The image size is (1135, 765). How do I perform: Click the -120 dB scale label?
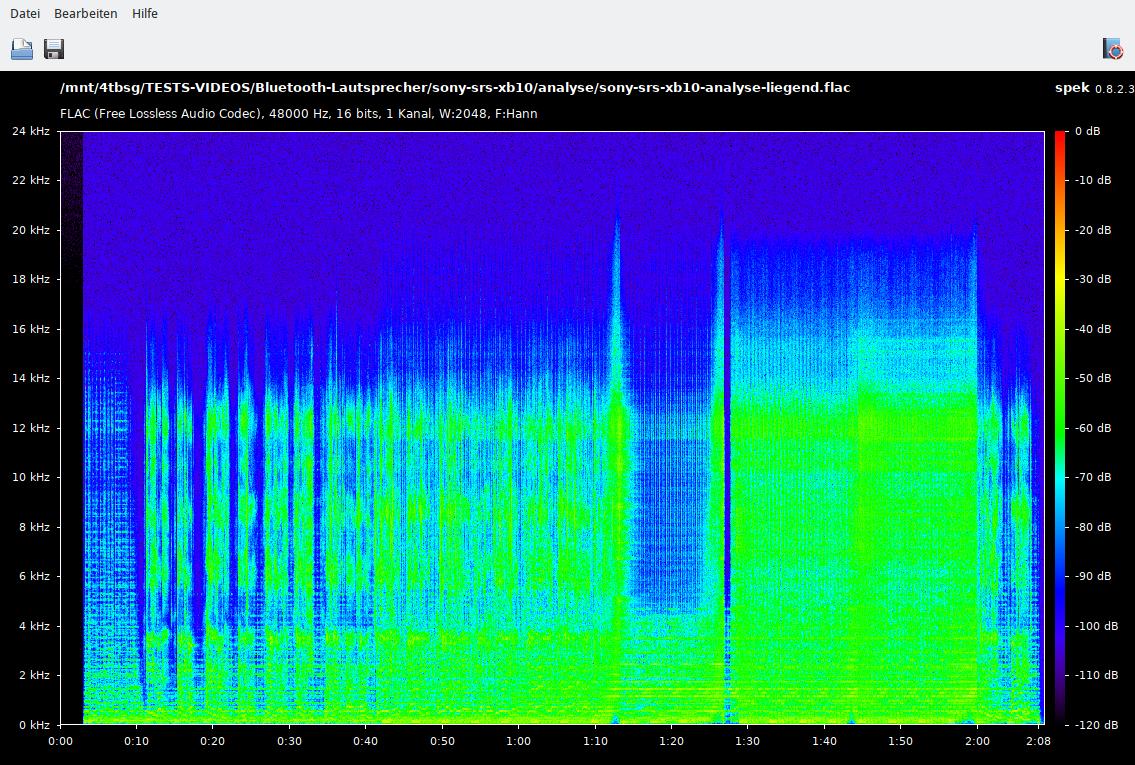click(x=1094, y=725)
